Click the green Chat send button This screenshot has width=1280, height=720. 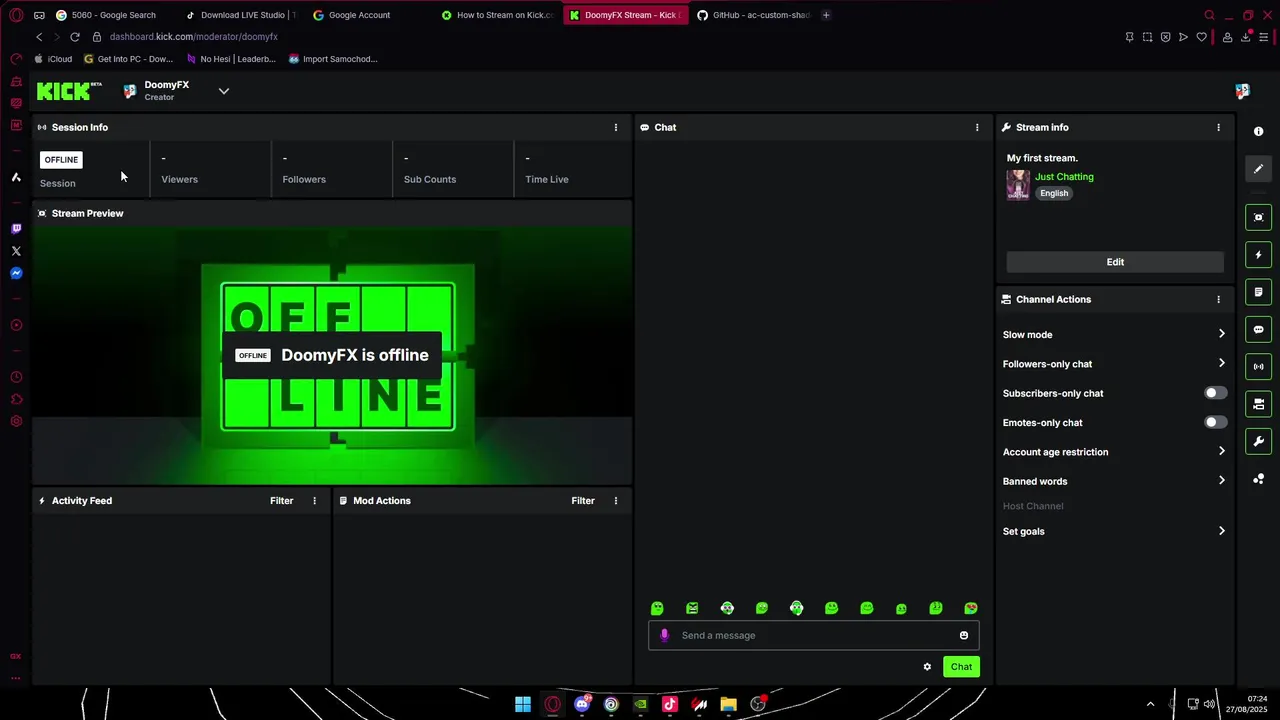tap(961, 667)
